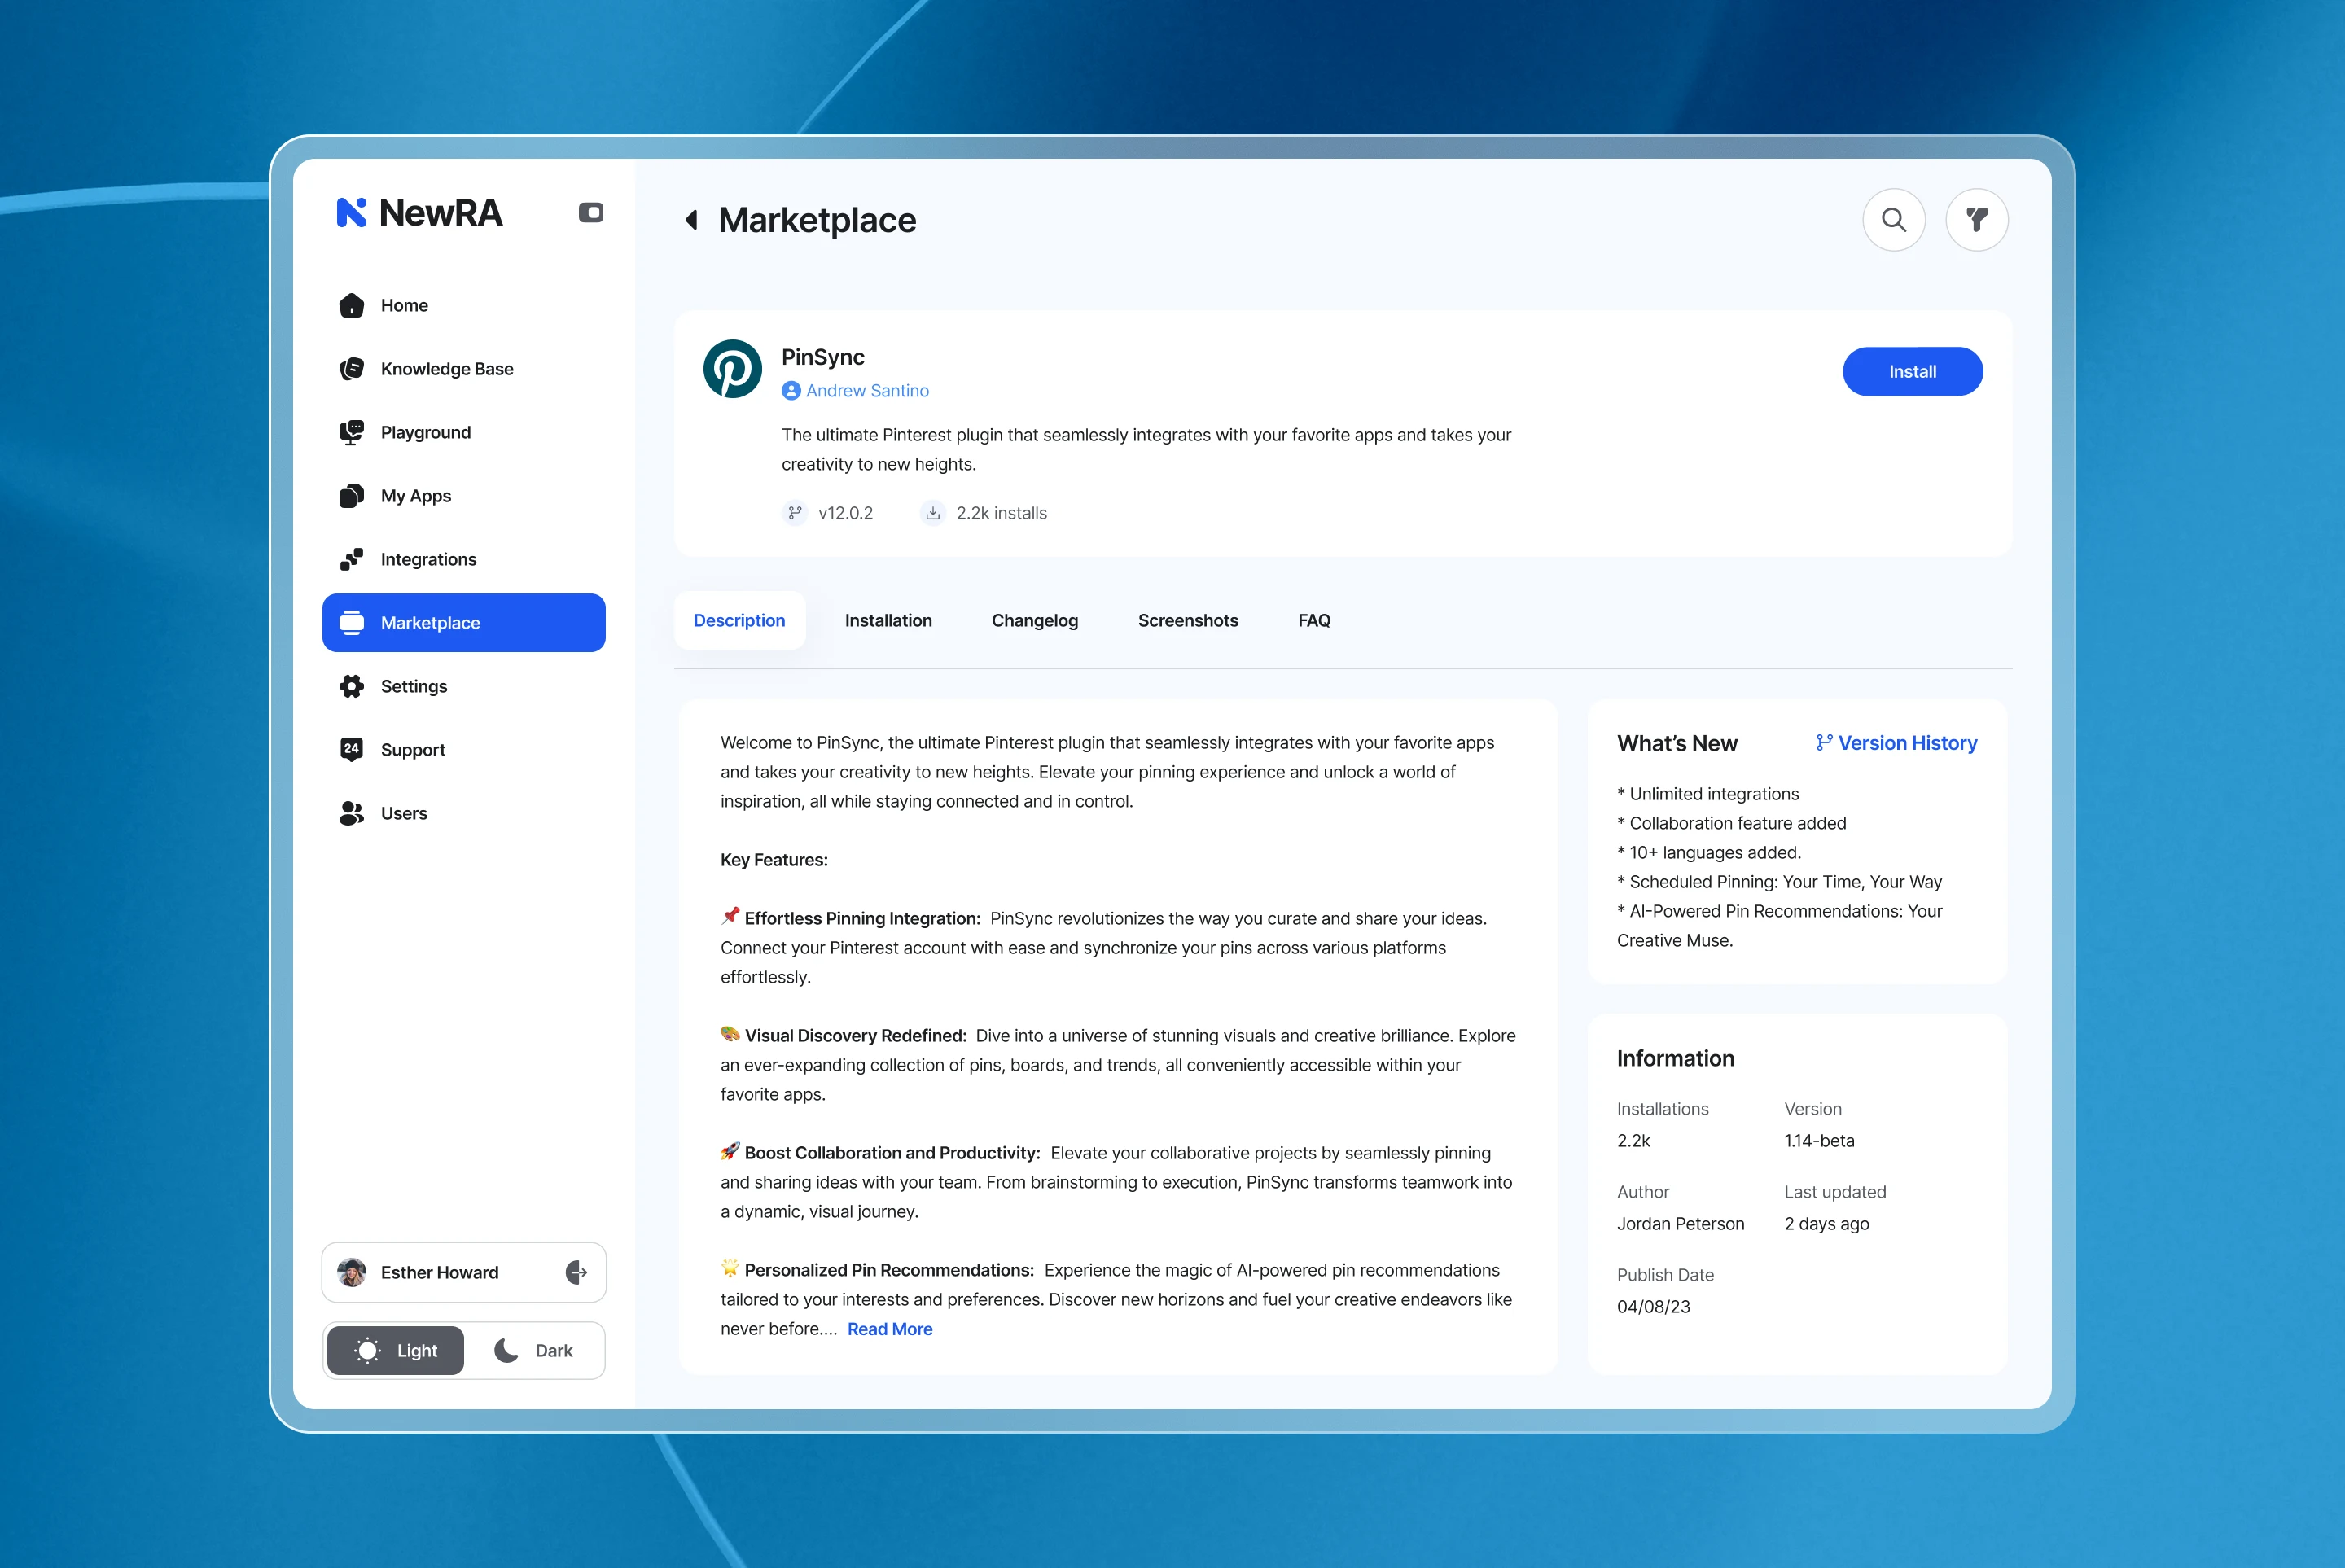Click the moon icon for Dark mode
The image size is (2345, 1568).
506,1351
